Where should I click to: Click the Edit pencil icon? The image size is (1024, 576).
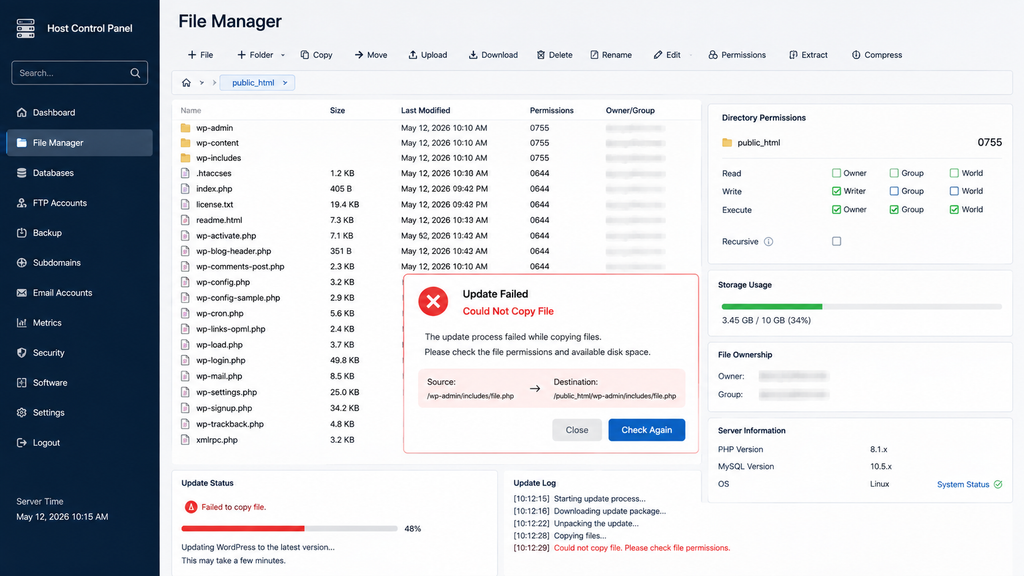(x=658, y=55)
